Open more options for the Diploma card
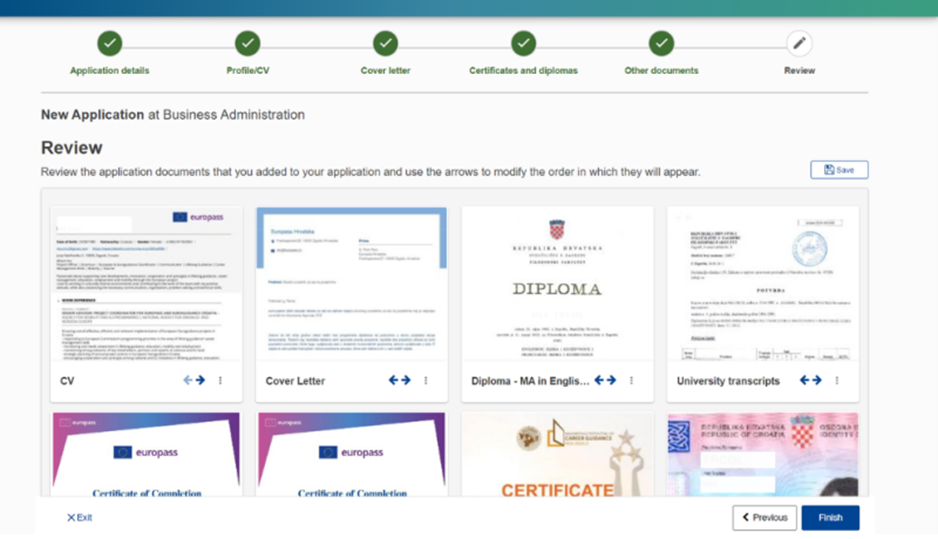This screenshot has width=938, height=539. (x=631, y=380)
